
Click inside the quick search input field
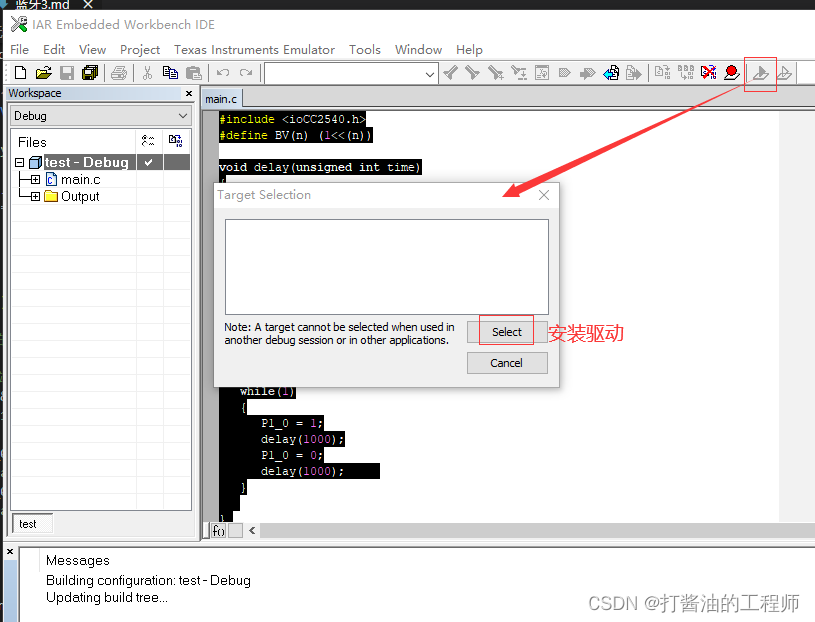(x=344, y=74)
